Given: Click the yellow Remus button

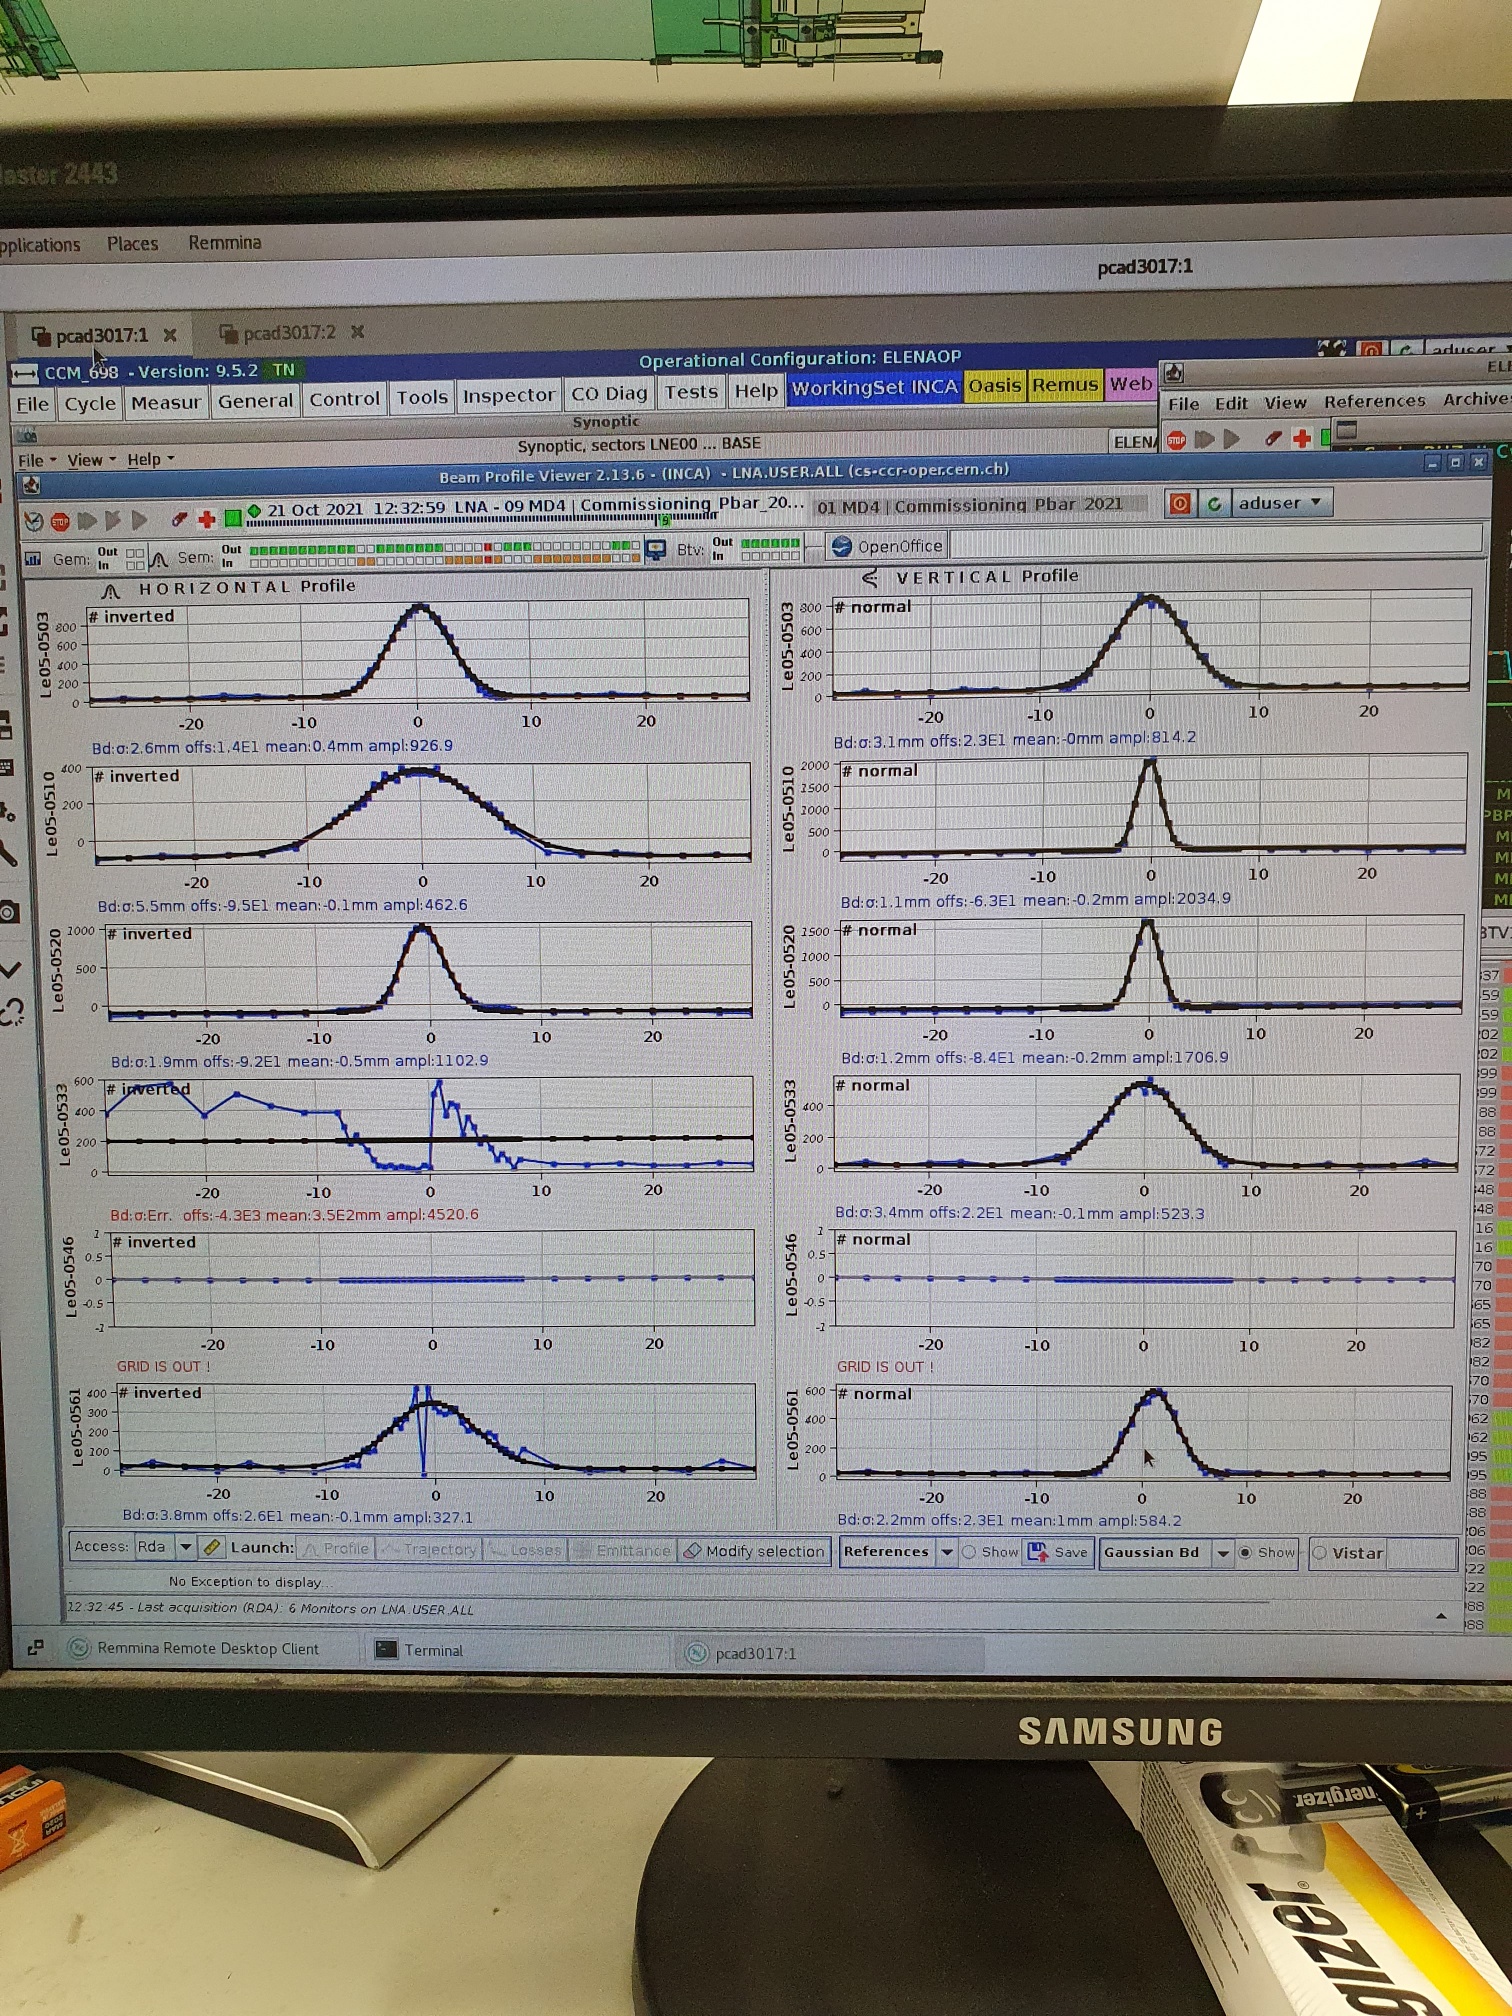Looking at the screenshot, I should (x=1066, y=385).
